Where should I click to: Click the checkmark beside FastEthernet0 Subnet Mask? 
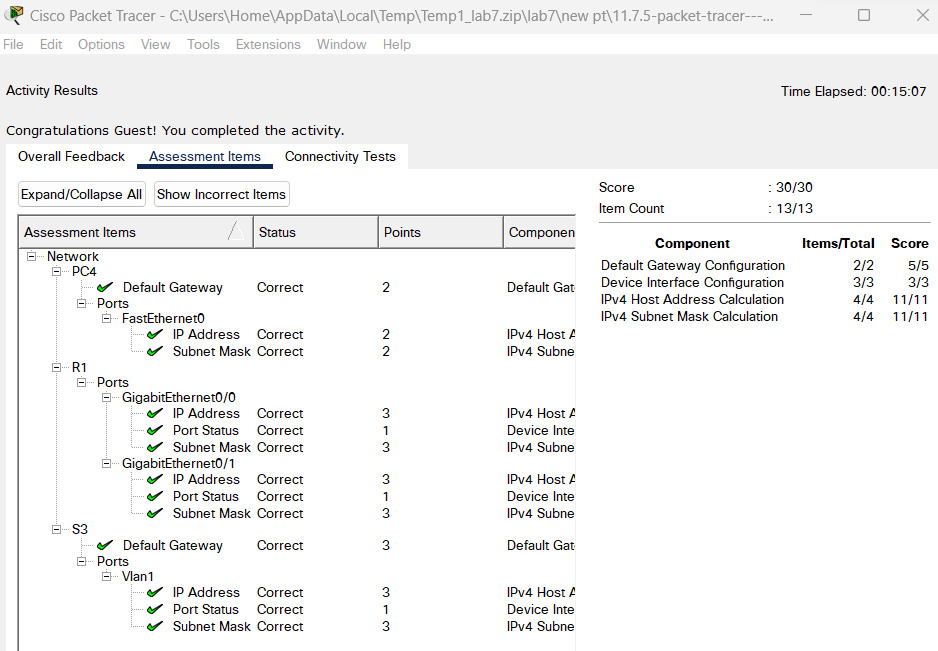click(x=155, y=351)
